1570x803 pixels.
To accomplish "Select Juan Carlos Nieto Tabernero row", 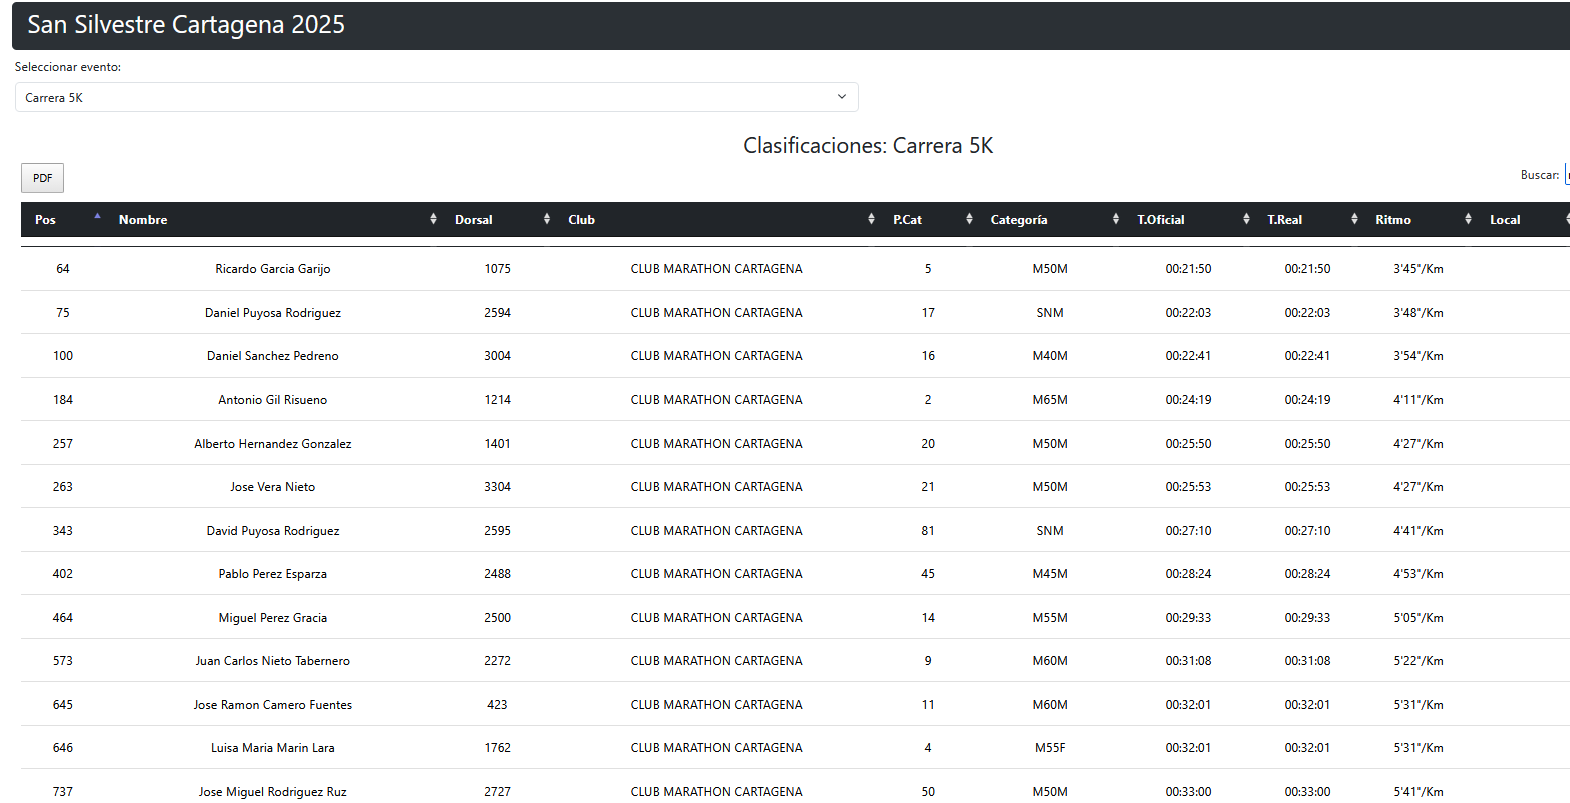I will click(272, 661).
